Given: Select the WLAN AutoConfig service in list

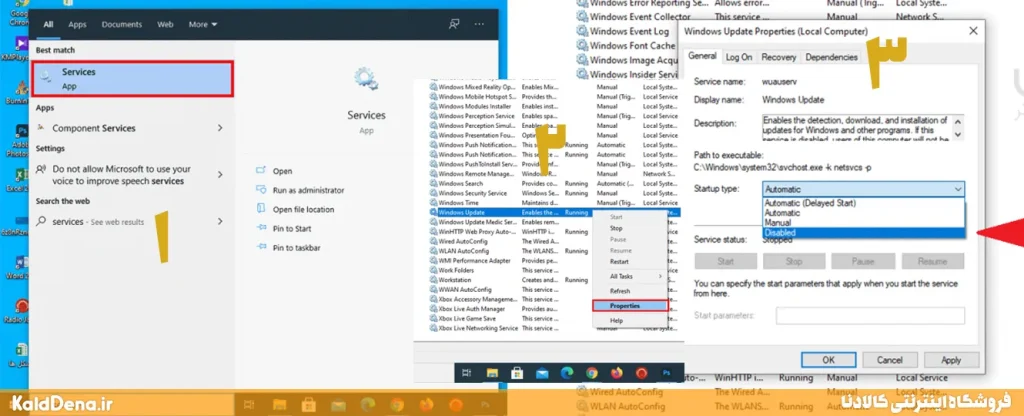Looking at the screenshot, I should point(511,251).
